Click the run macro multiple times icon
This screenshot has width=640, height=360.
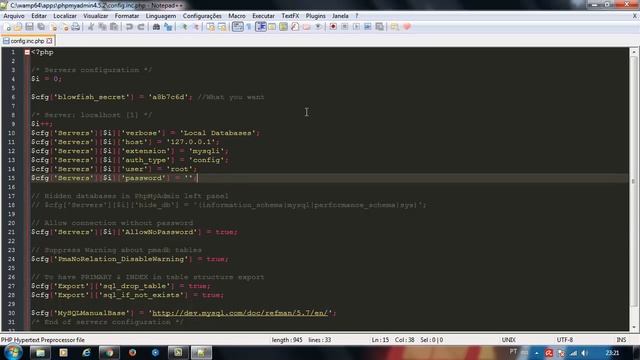click(x=368, y=27)
